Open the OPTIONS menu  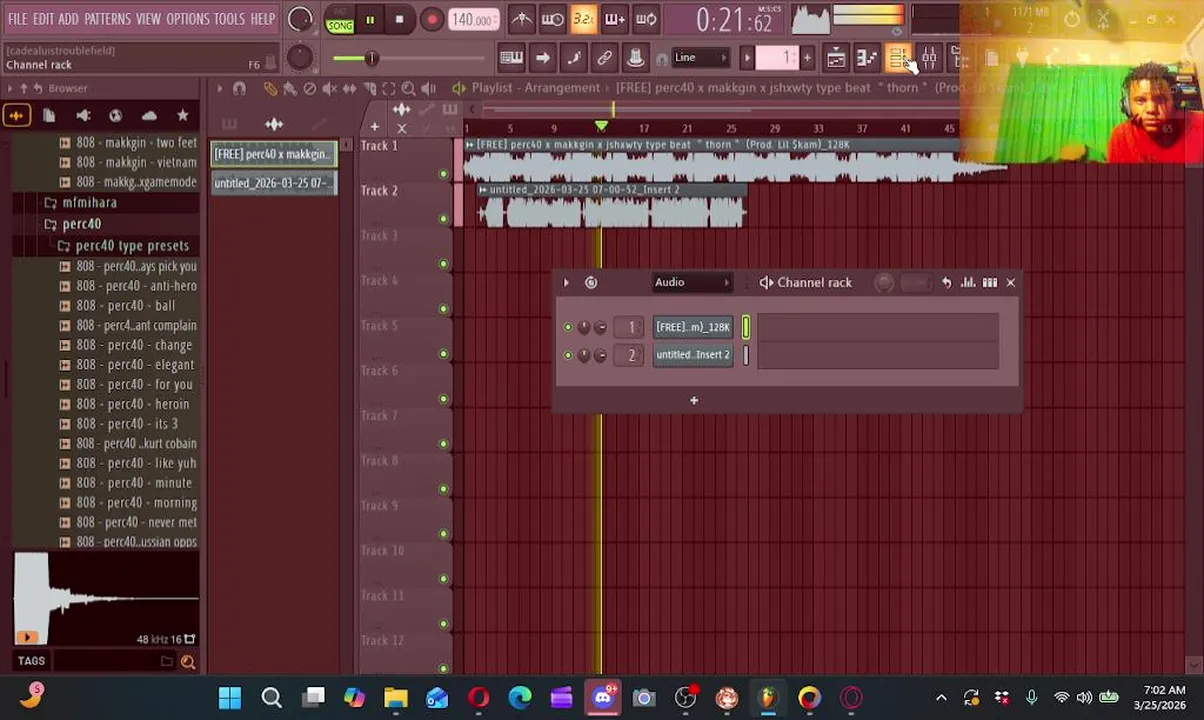tap(188, 19)
